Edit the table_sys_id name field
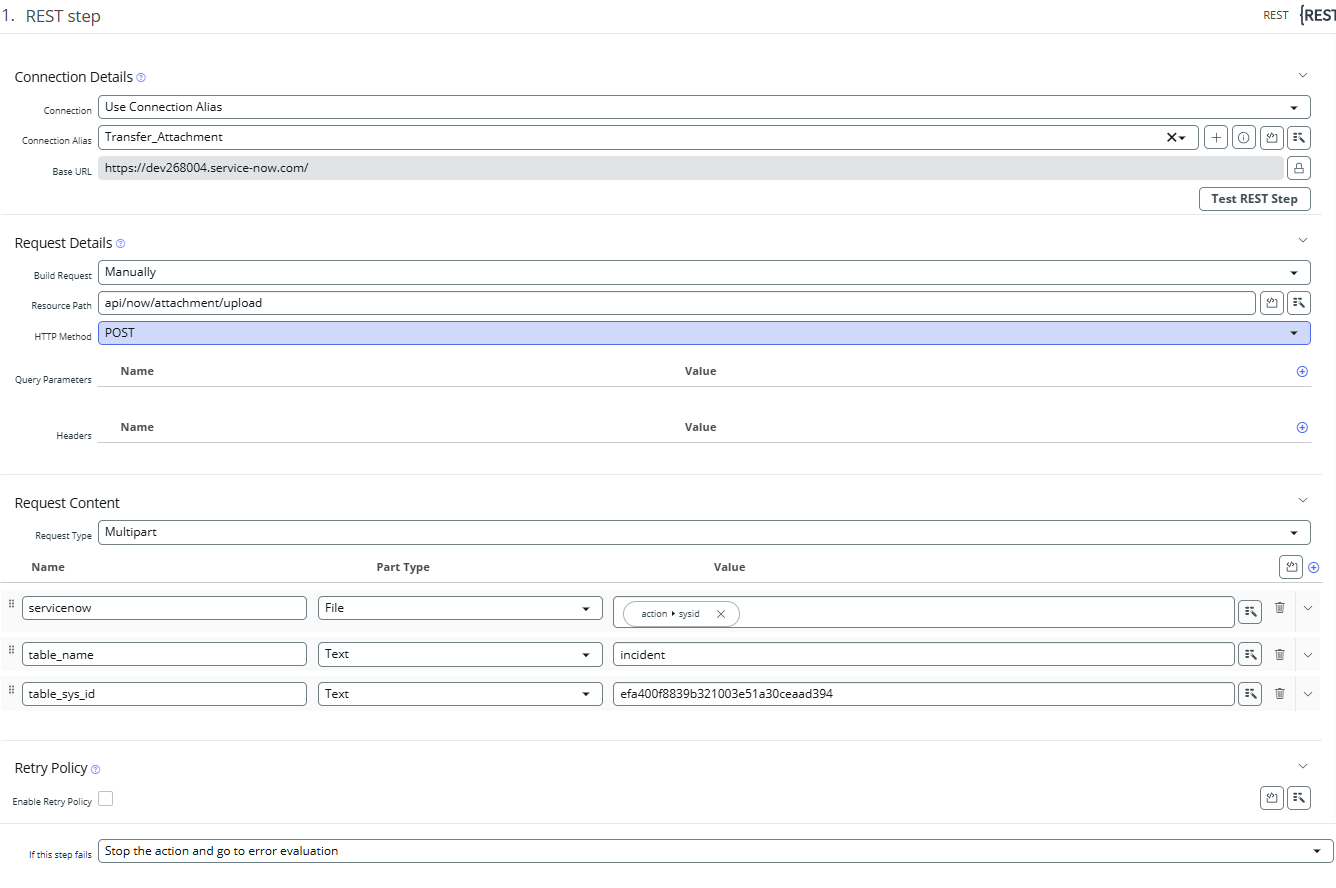 [x=164, y=694]
